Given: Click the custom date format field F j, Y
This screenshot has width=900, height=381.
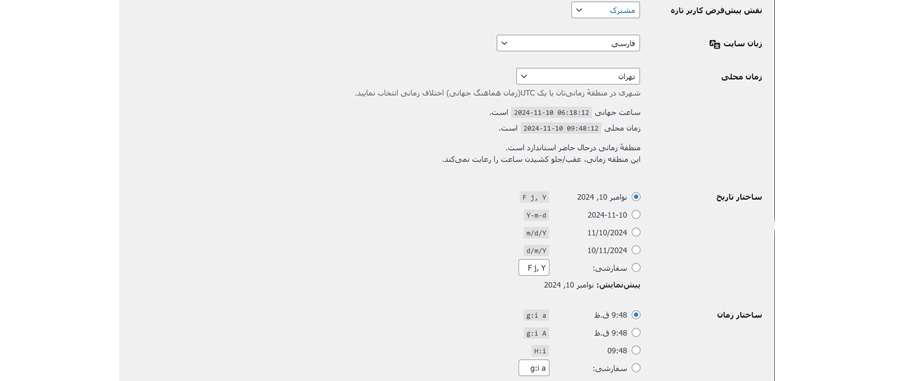Looking at the screenshot, I should coord(534,268).
